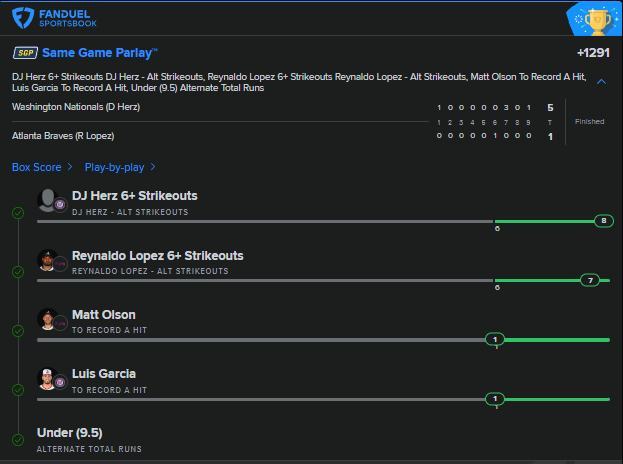The width and height of the screenshot is (623, 464).
Task: Click the team badge beside Matt Olson
Action: pos(60,323)
